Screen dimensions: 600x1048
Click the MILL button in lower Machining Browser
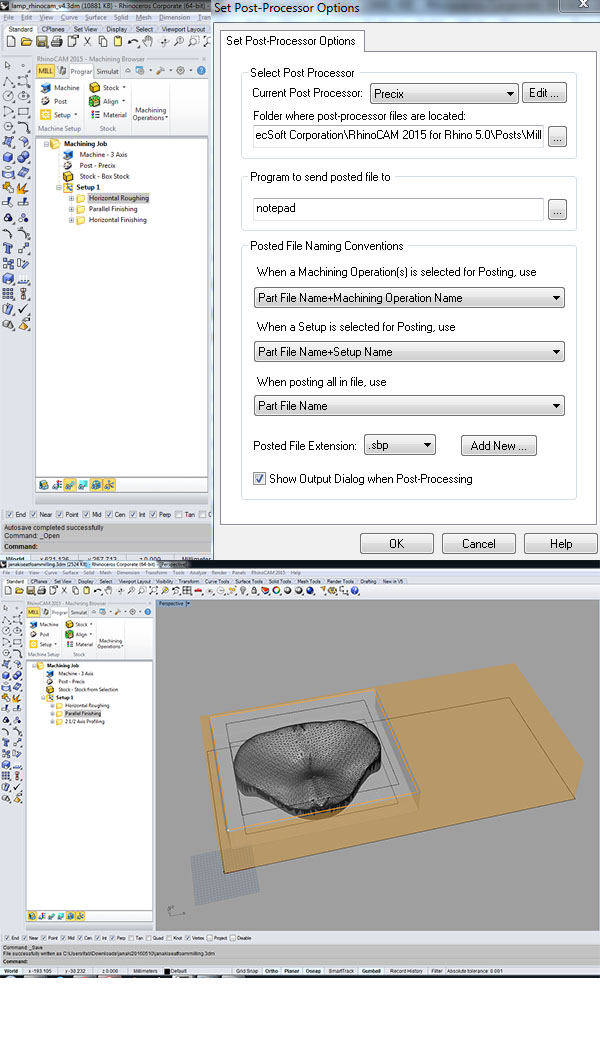(x=33, y=612)
